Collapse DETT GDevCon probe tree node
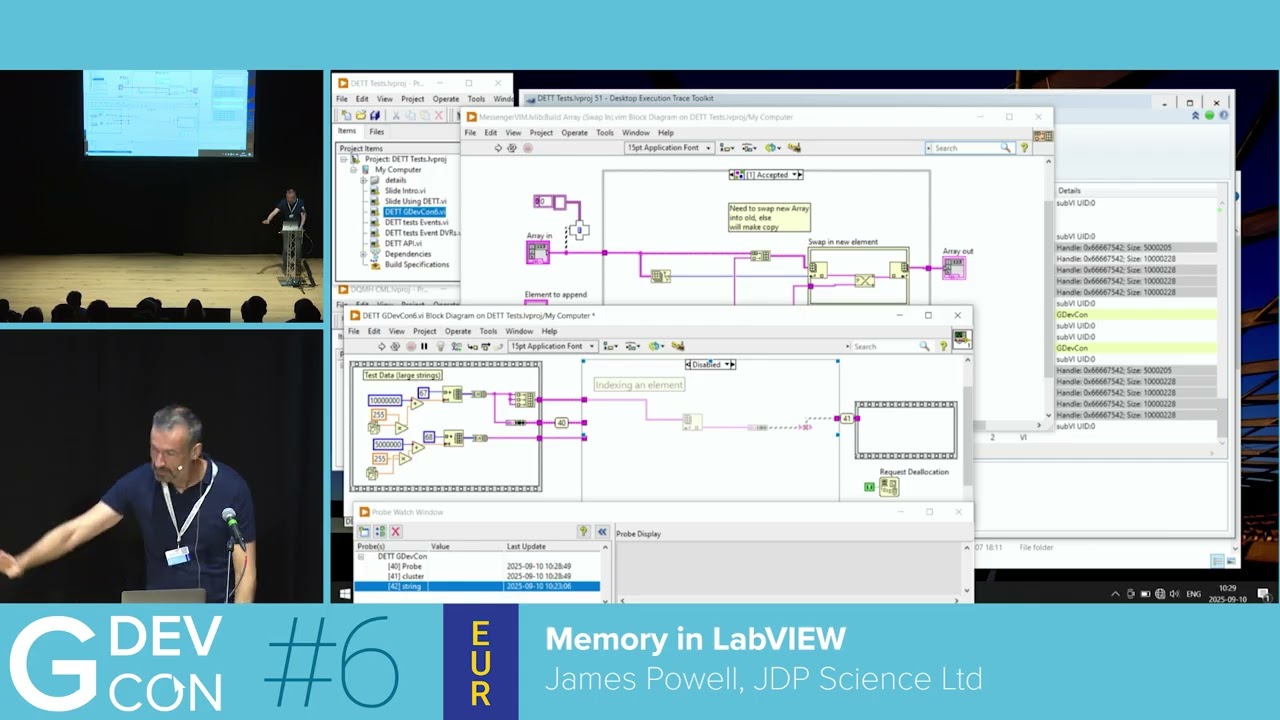The height and width of the screenshot is (720, 1280). click(361, 557)
